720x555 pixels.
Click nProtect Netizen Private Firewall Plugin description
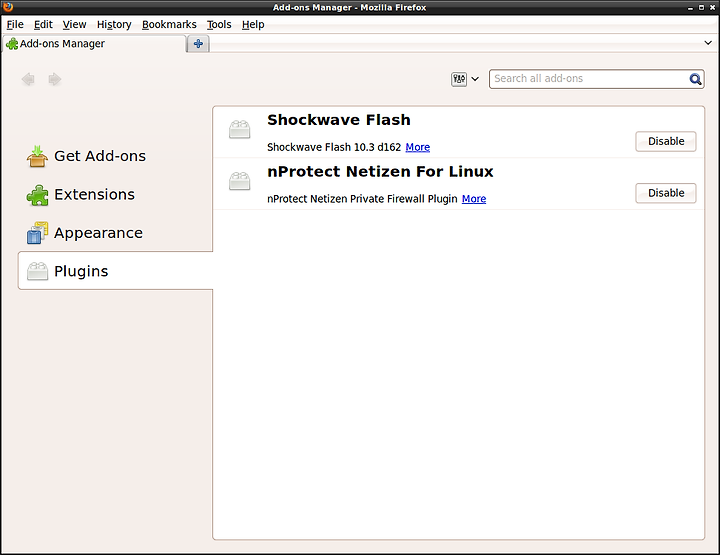pyautogui.click(x=362, y=199)
